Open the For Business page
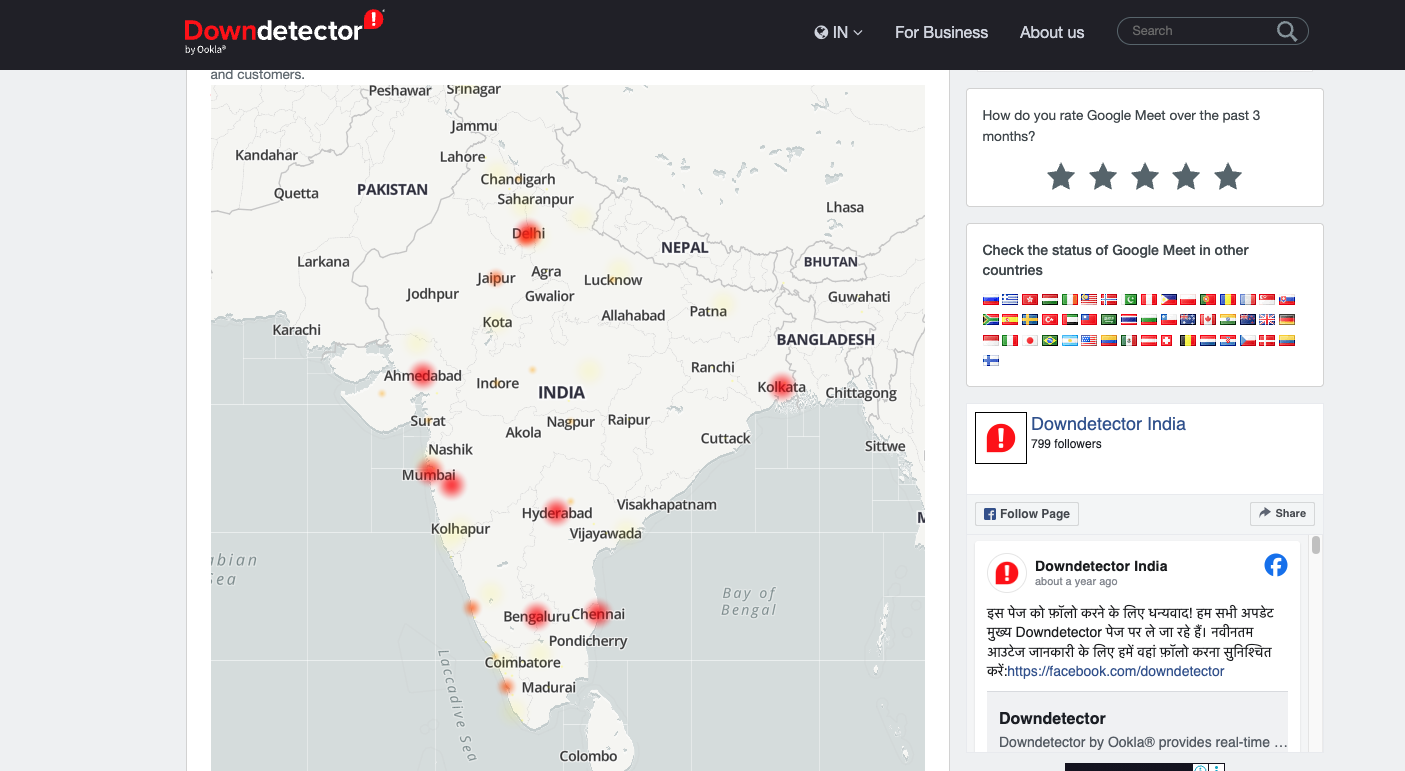Screen dimensions: 1405x771 941,32
